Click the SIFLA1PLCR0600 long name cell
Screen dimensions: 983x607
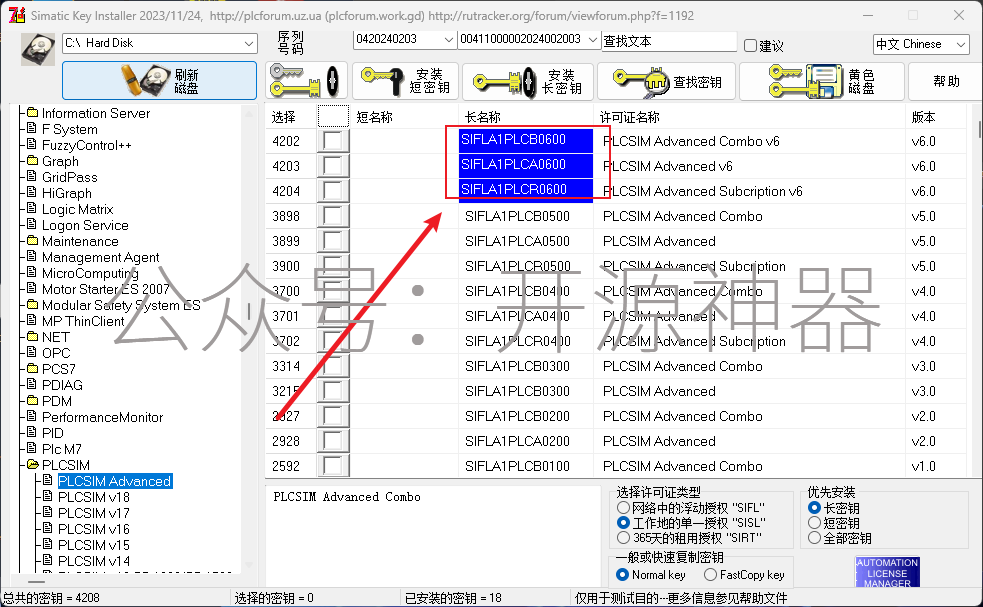pos(526,190)
